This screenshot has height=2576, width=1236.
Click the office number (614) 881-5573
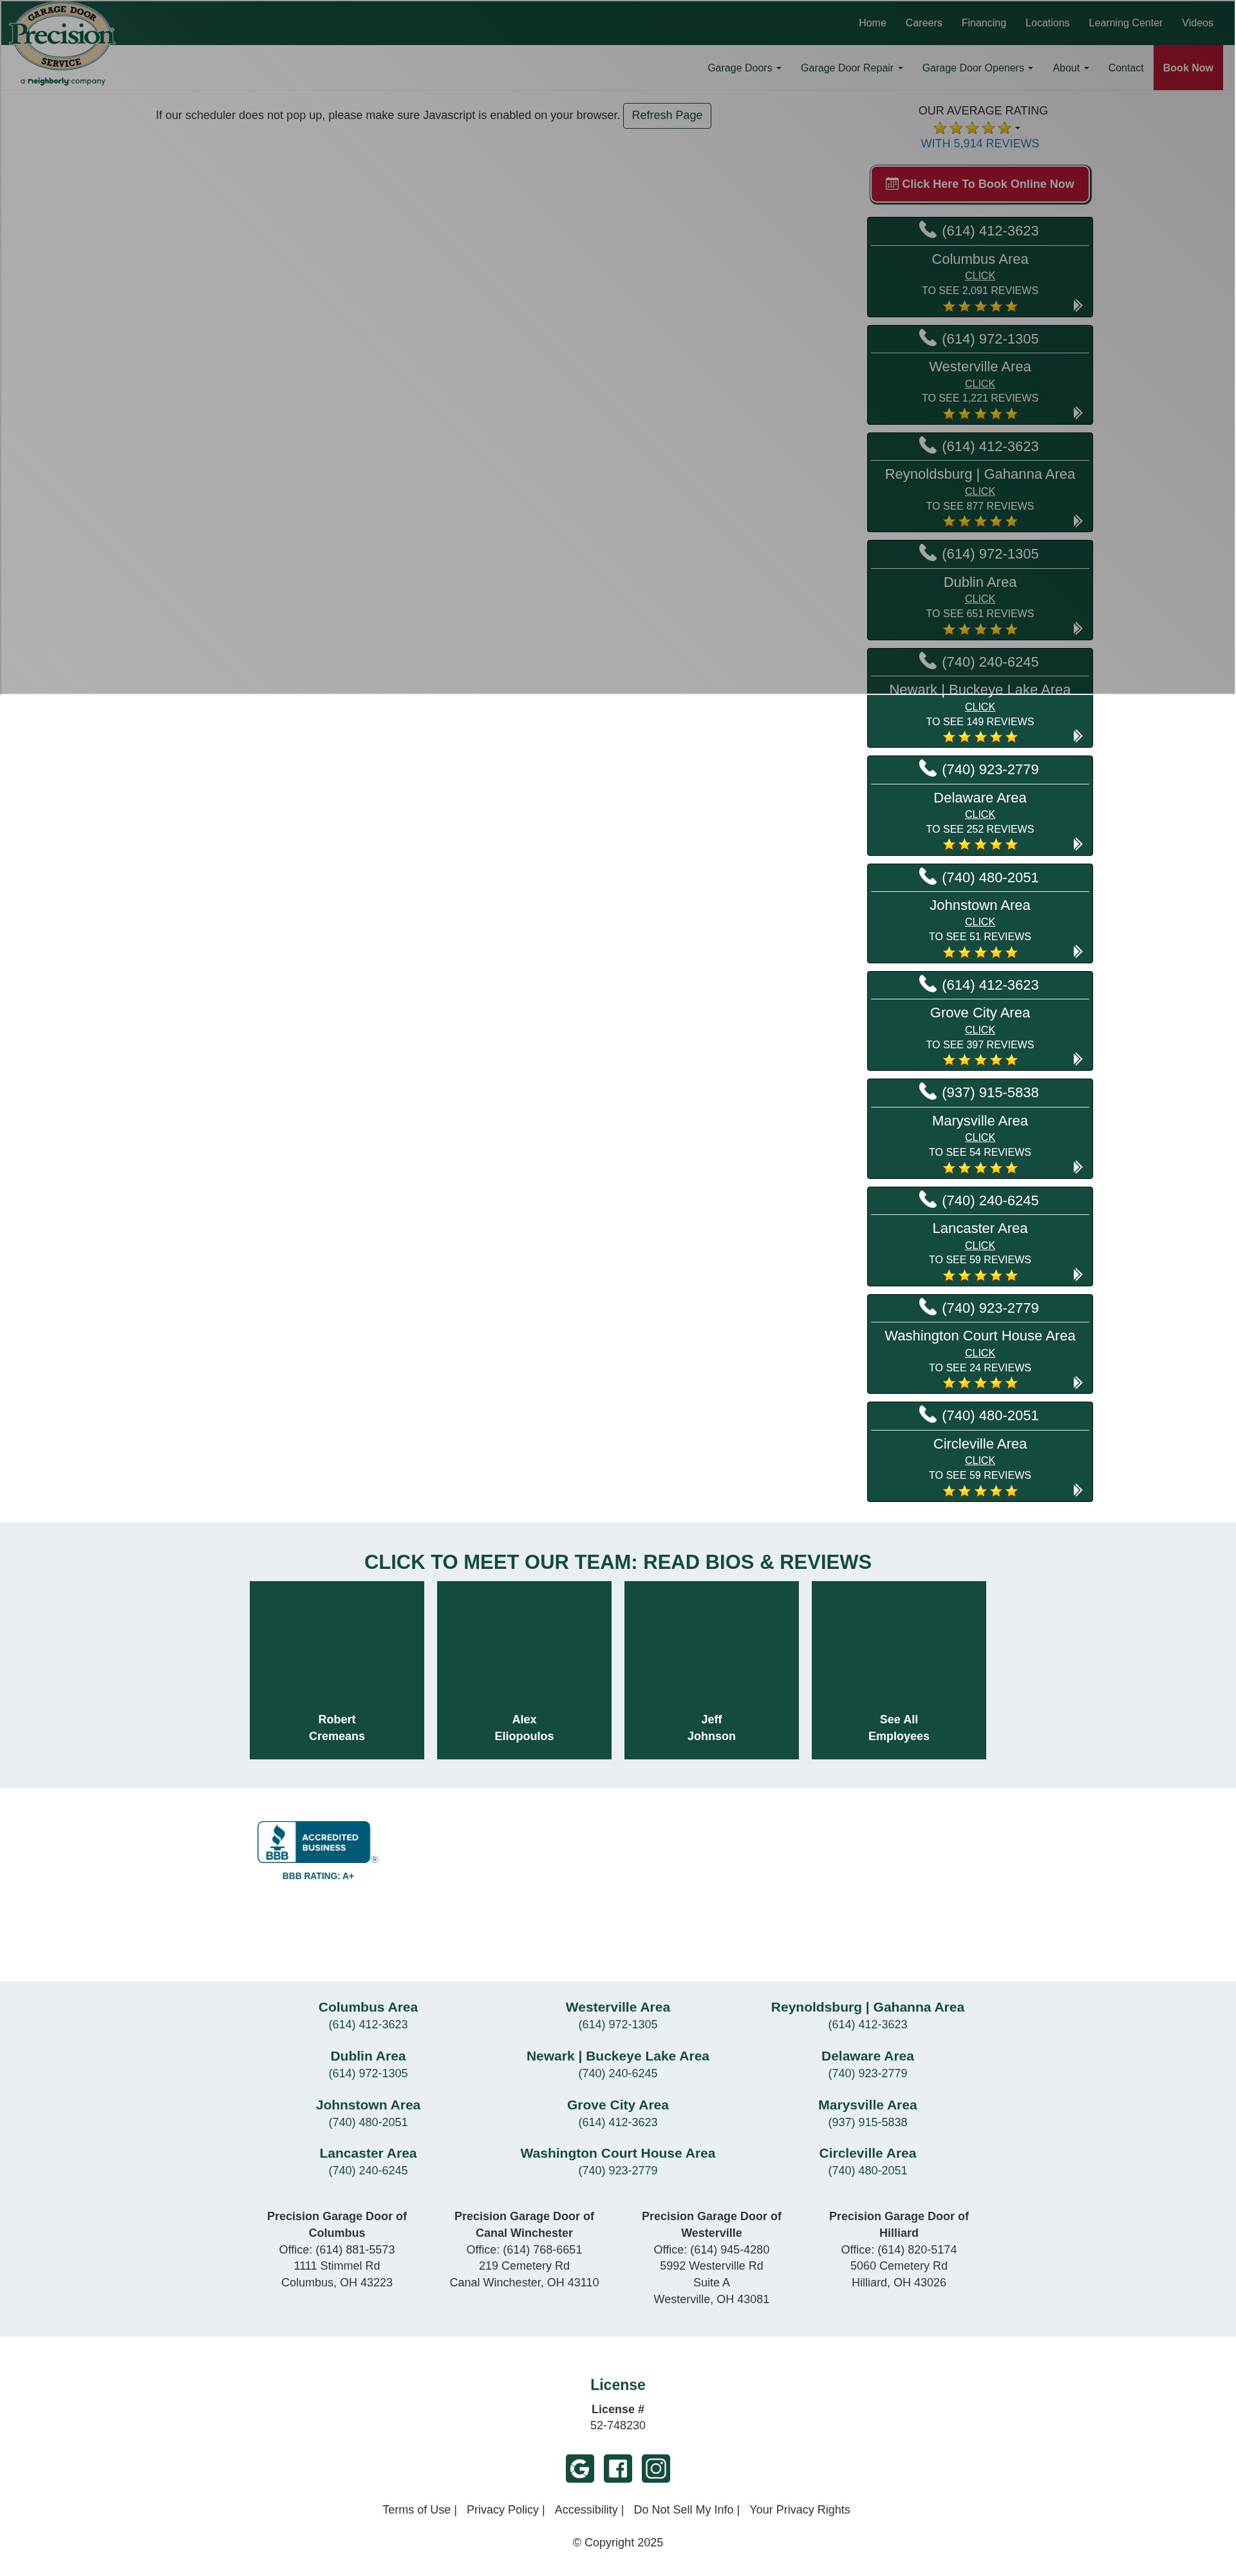355,2250
